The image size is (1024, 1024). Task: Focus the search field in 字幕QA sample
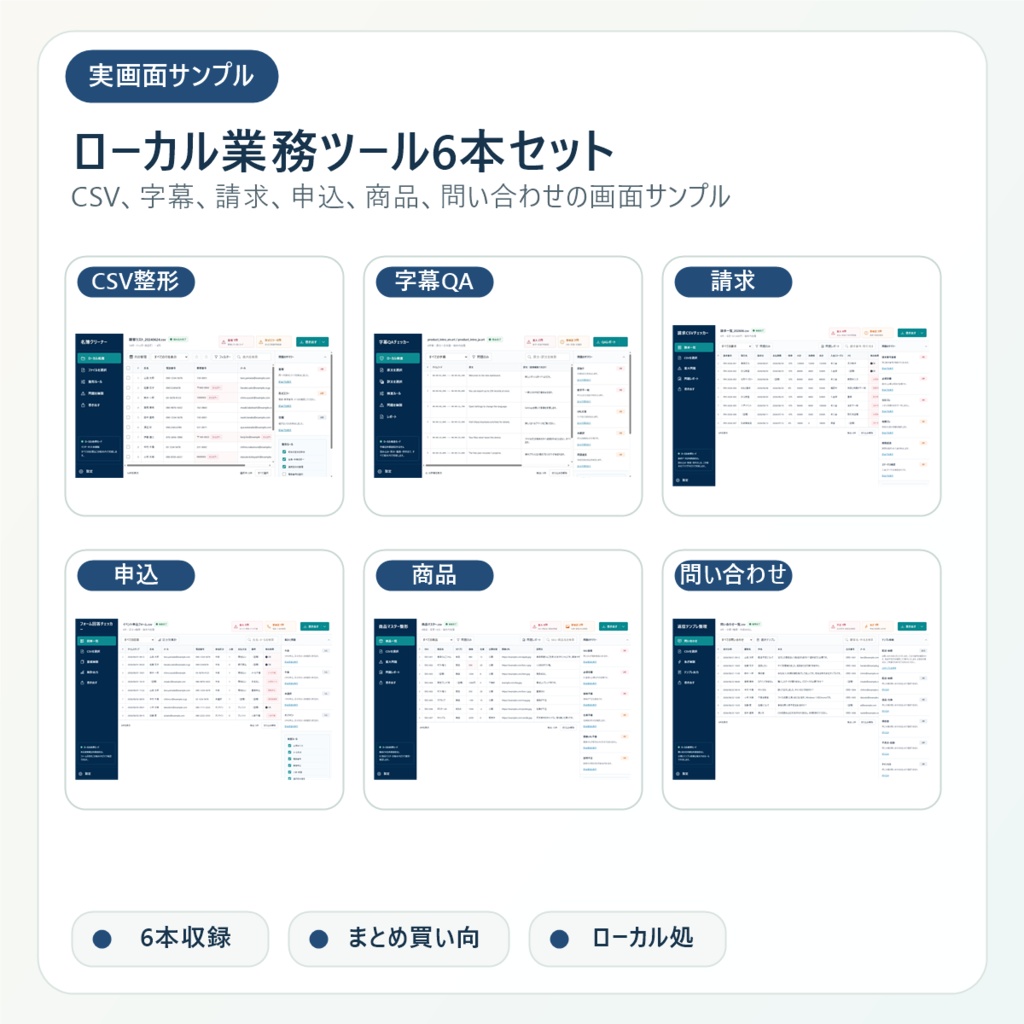click(x=547, y=357)
